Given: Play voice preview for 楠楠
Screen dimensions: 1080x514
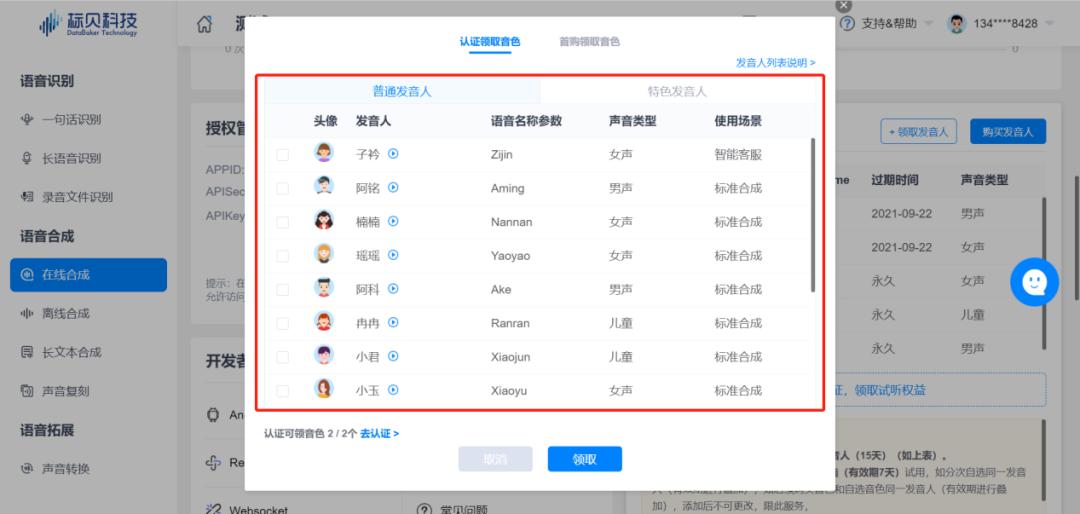Looking at the screenshot, I should tap(393, 221).
